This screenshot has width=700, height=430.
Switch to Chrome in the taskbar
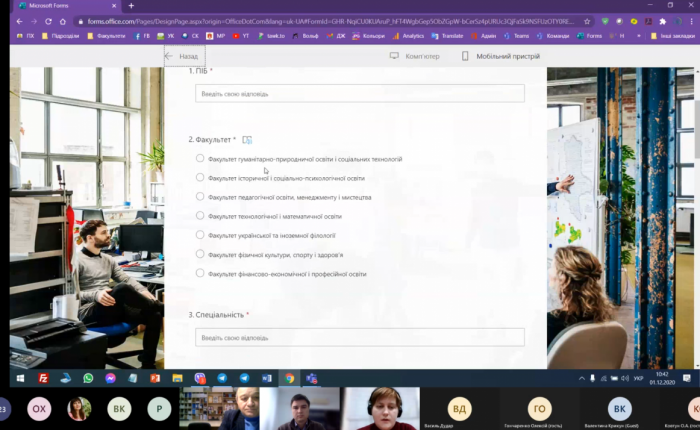point(289,379)
